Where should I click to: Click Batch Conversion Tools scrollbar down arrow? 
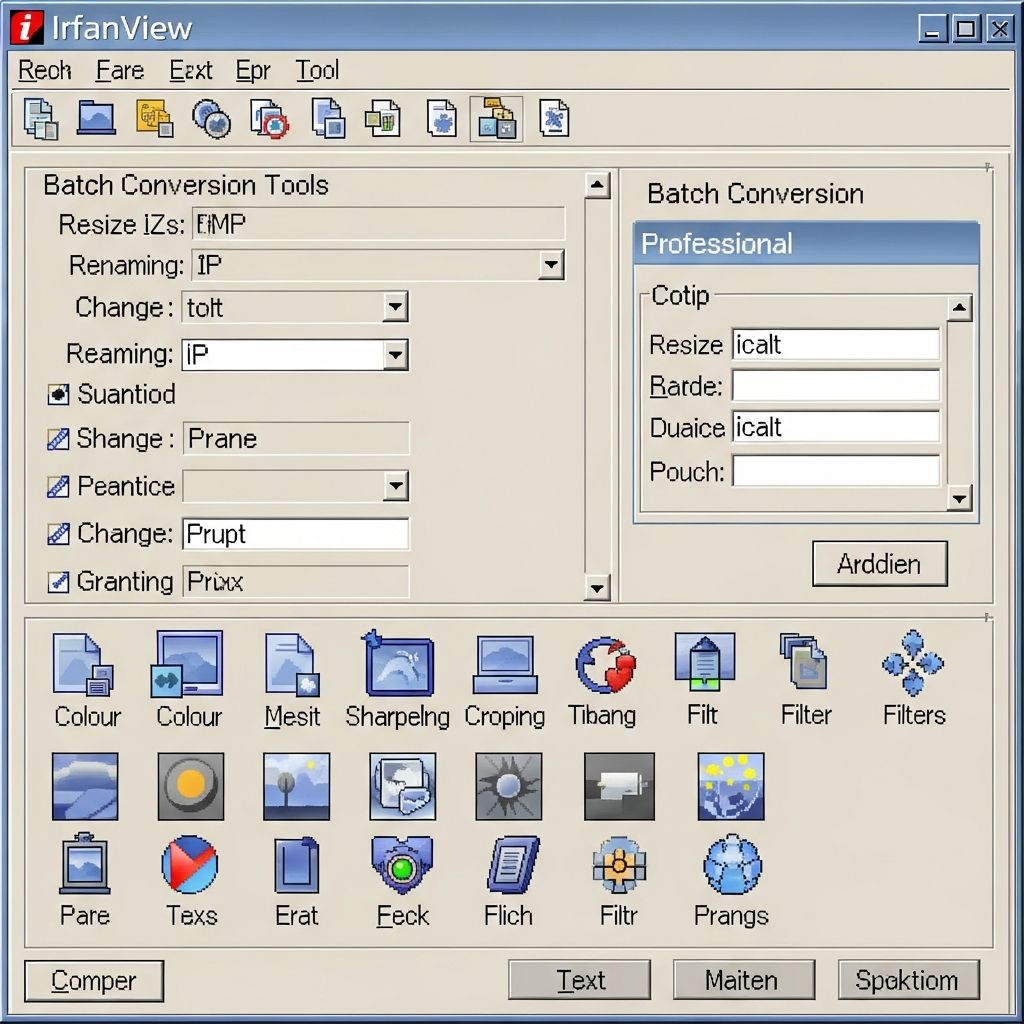point(597,588)
